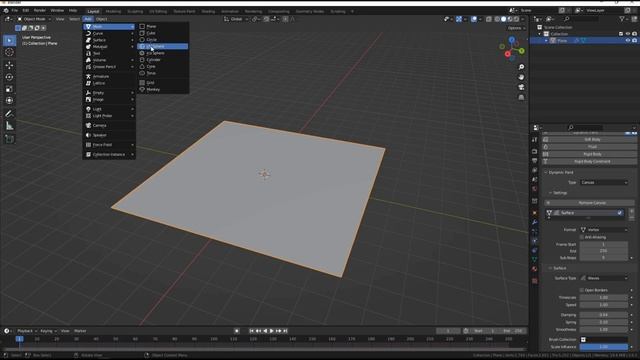Toggle viewport overlays button
The image size is (640, 360).
coord(474,19)
